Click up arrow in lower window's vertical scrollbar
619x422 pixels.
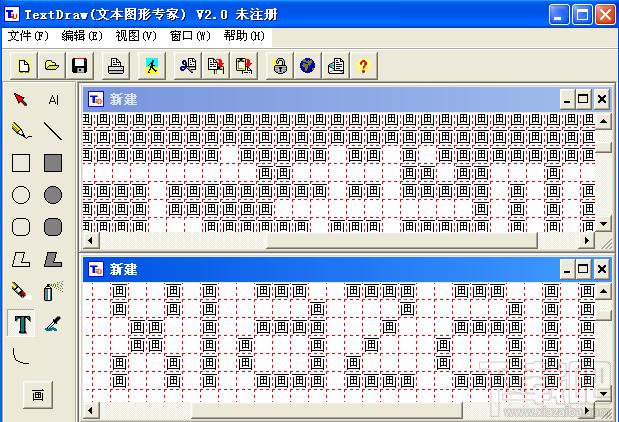click(603, 291)
